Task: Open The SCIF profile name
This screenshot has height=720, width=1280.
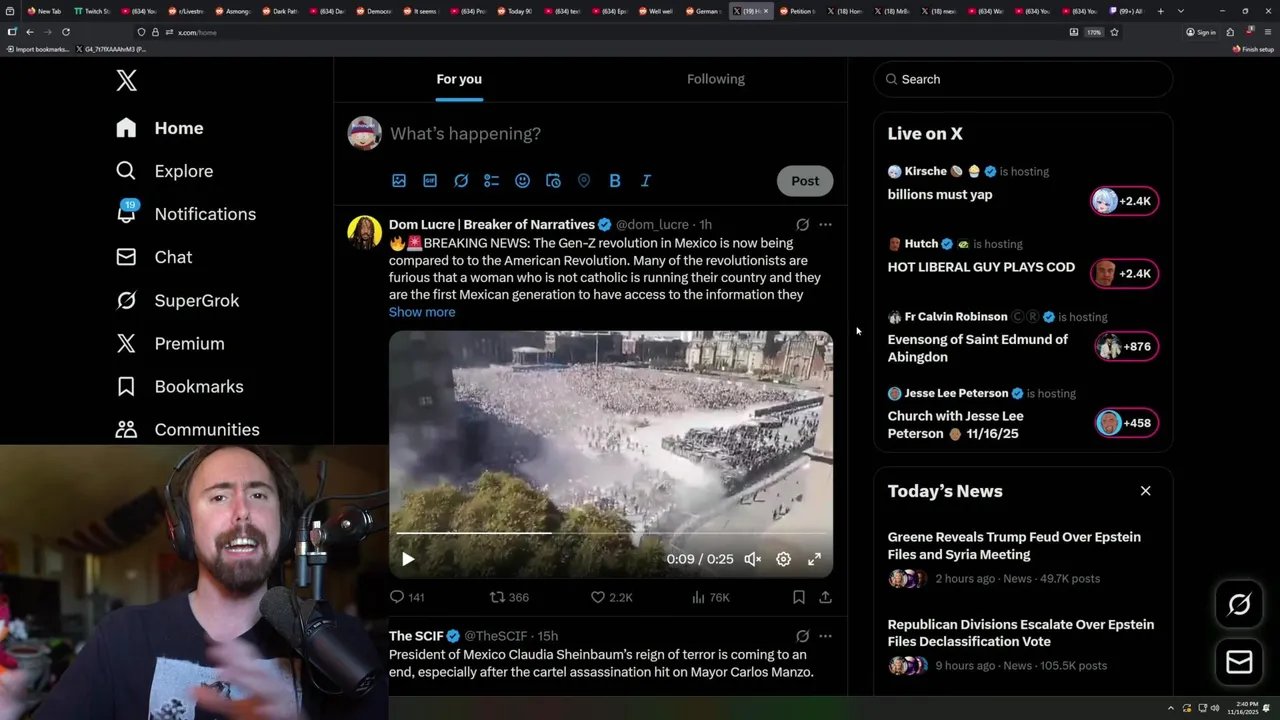Action: (416, 636)
